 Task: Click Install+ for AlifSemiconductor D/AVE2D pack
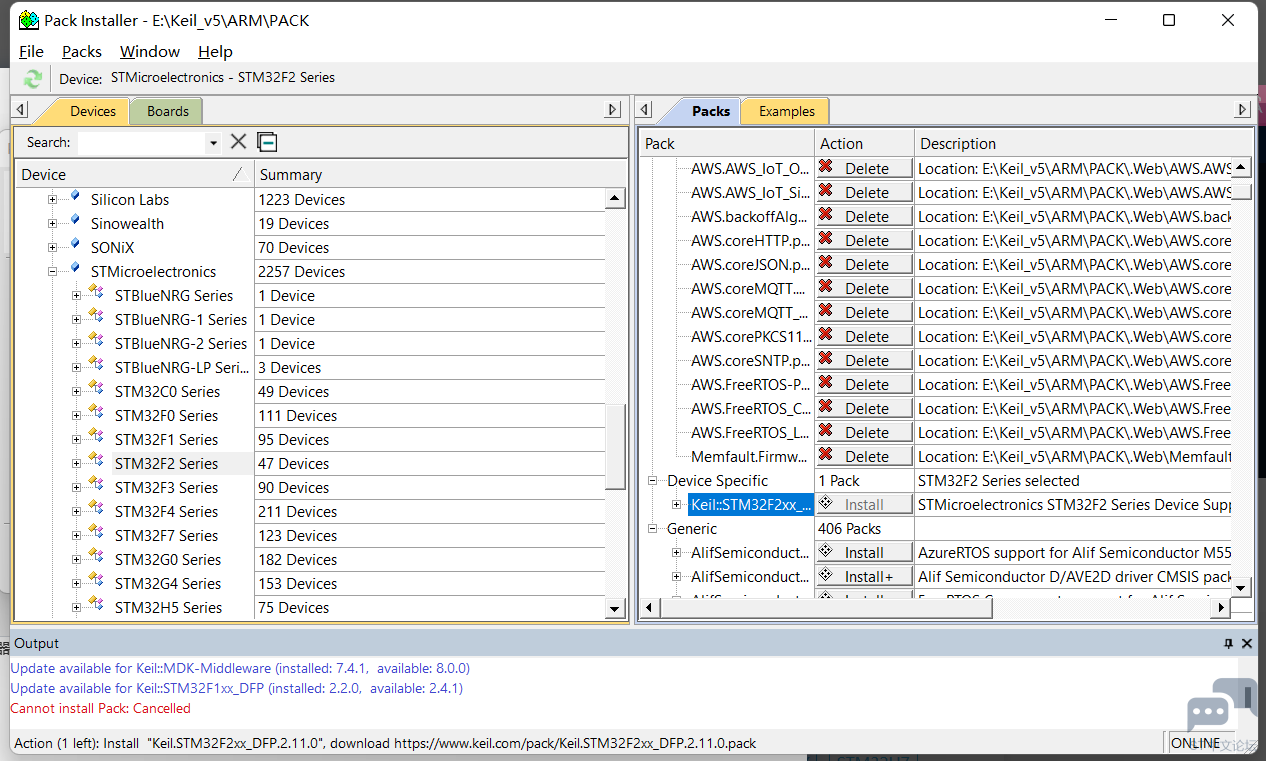pos(865,577)
